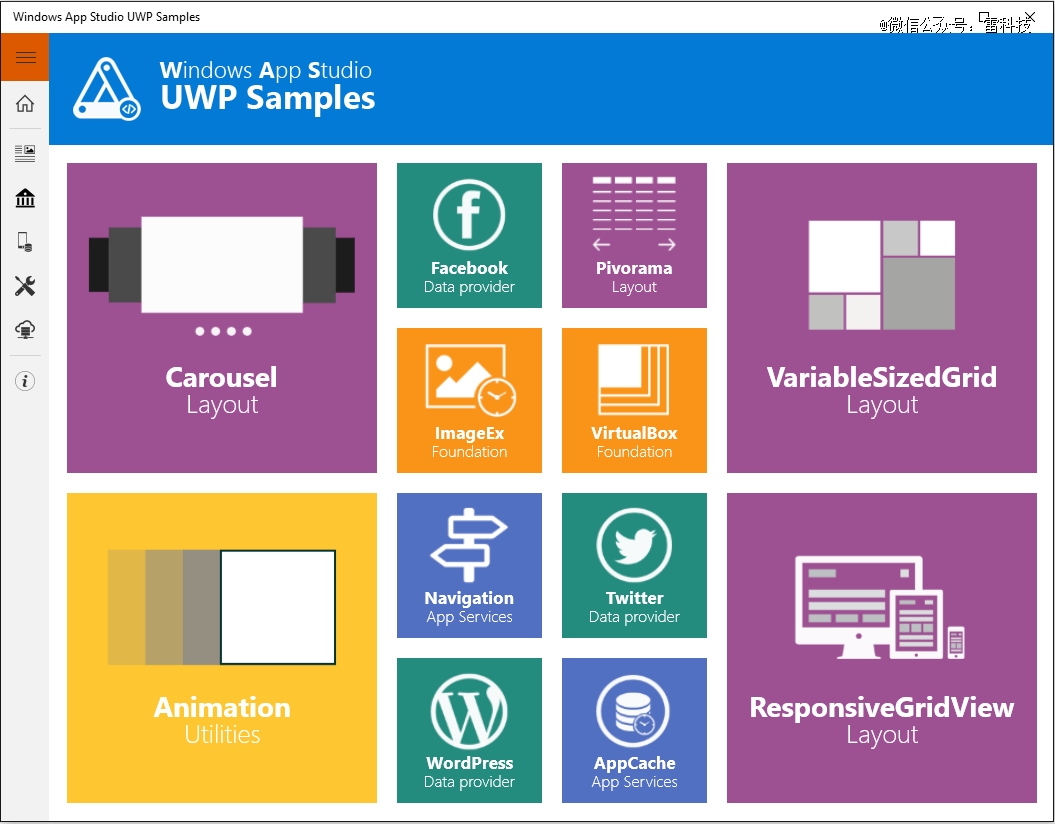Open the Carousel Layout tile
Viewport: 1055px width, 824px height.
click(222, 317)
